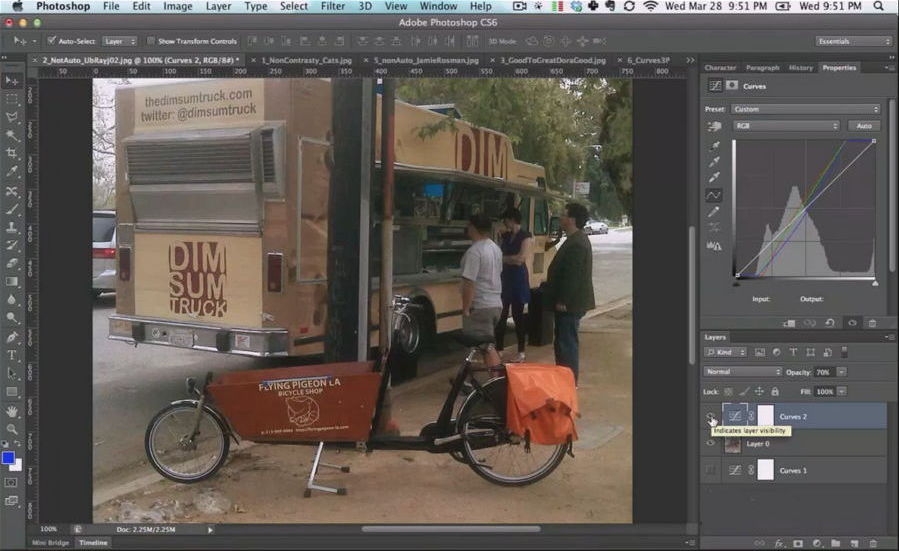Screen dimensions: 899x551
Task: Click the Layer 0 thumbnail
Action: coord(733,444)
